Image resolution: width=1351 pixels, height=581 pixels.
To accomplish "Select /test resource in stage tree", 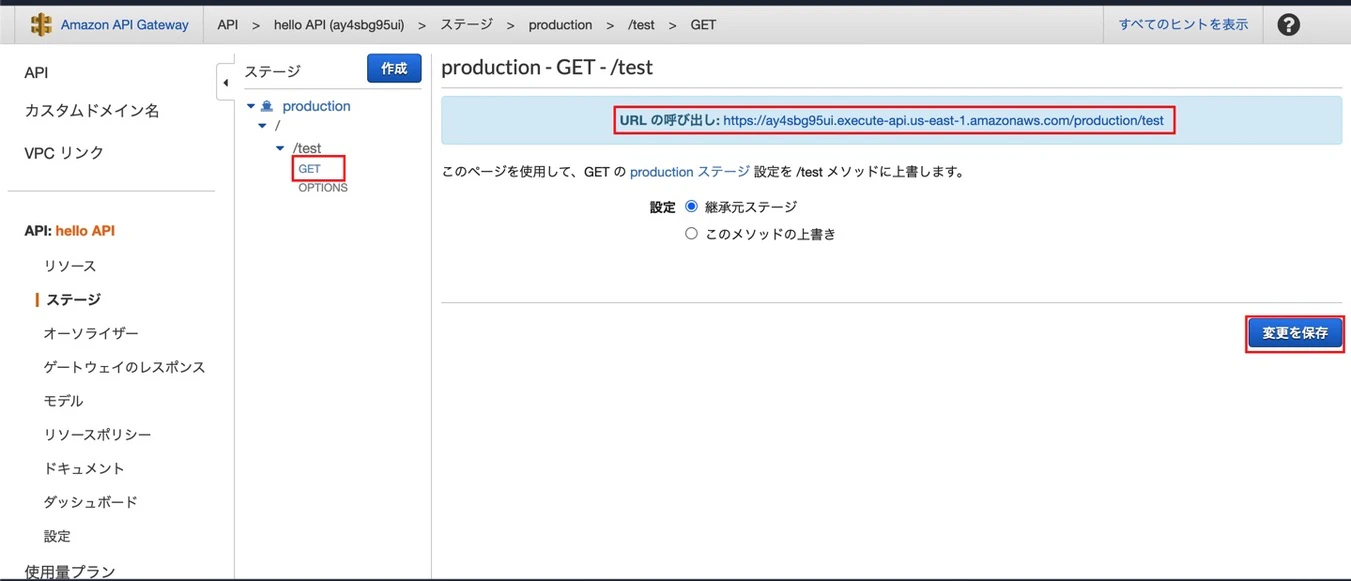I will click(x=307, y=148).
